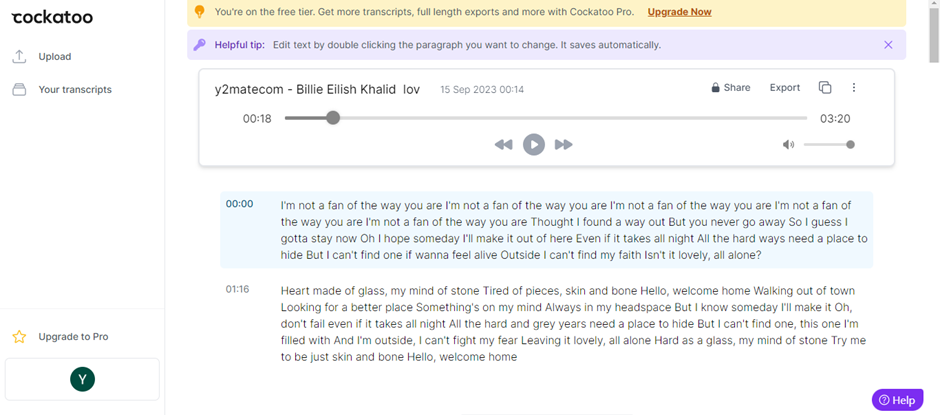This screenshot has width=940, height=415.
Task: Dismiss the helpful tip banner
Action: (x=888, y=45)
